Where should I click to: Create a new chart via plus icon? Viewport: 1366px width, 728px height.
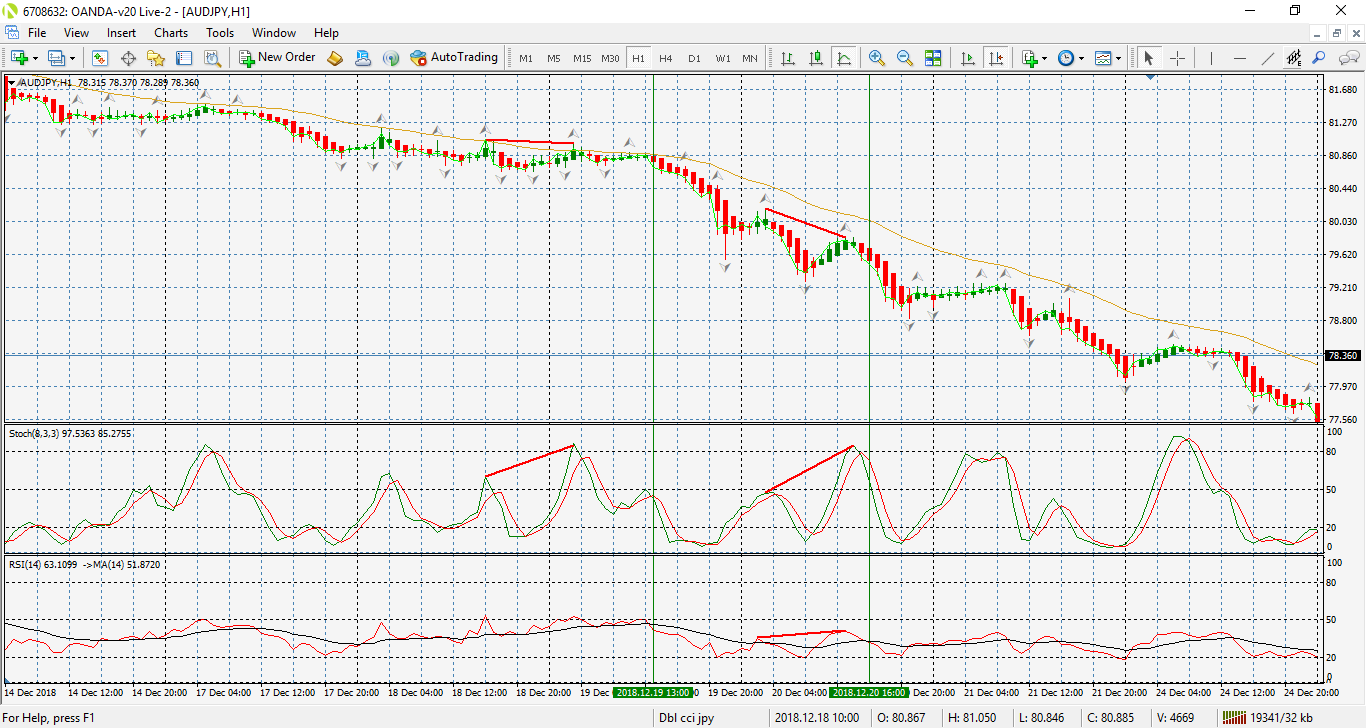click(x=19, y=58)
